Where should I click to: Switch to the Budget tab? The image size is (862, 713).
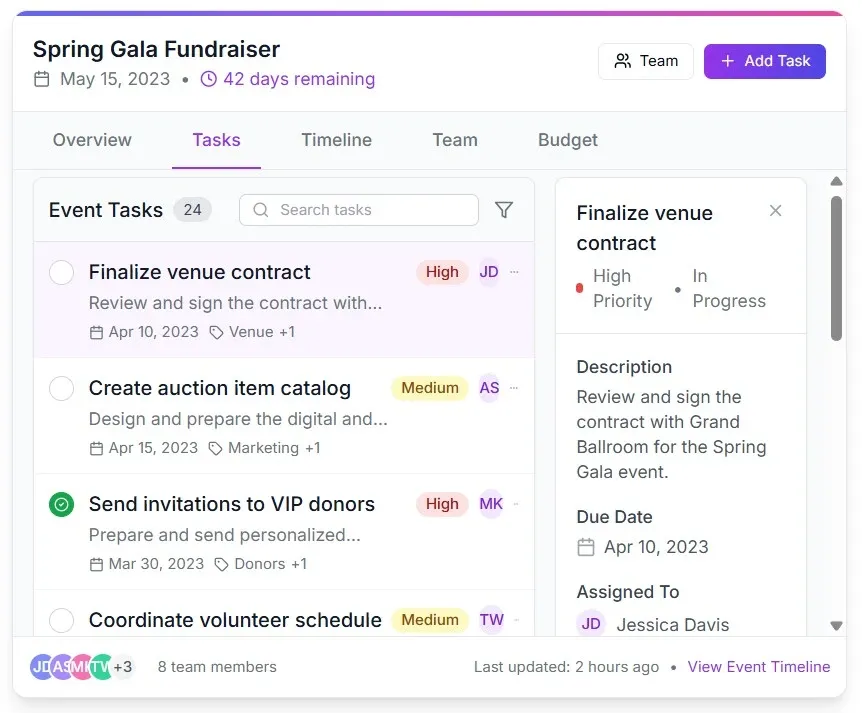pos(567,140)
